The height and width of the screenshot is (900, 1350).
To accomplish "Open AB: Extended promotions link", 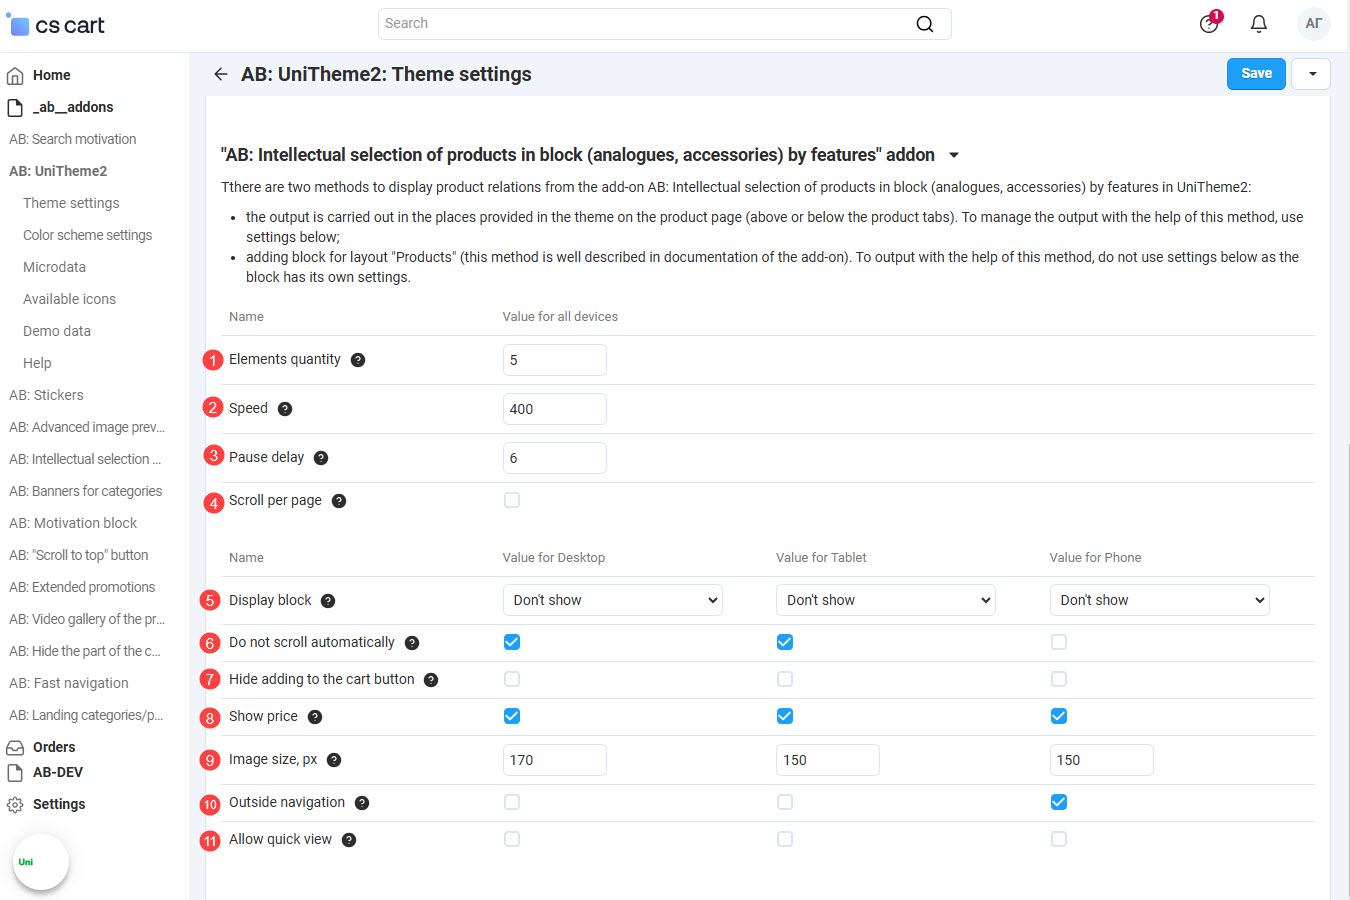I will (x=82, y=587).
